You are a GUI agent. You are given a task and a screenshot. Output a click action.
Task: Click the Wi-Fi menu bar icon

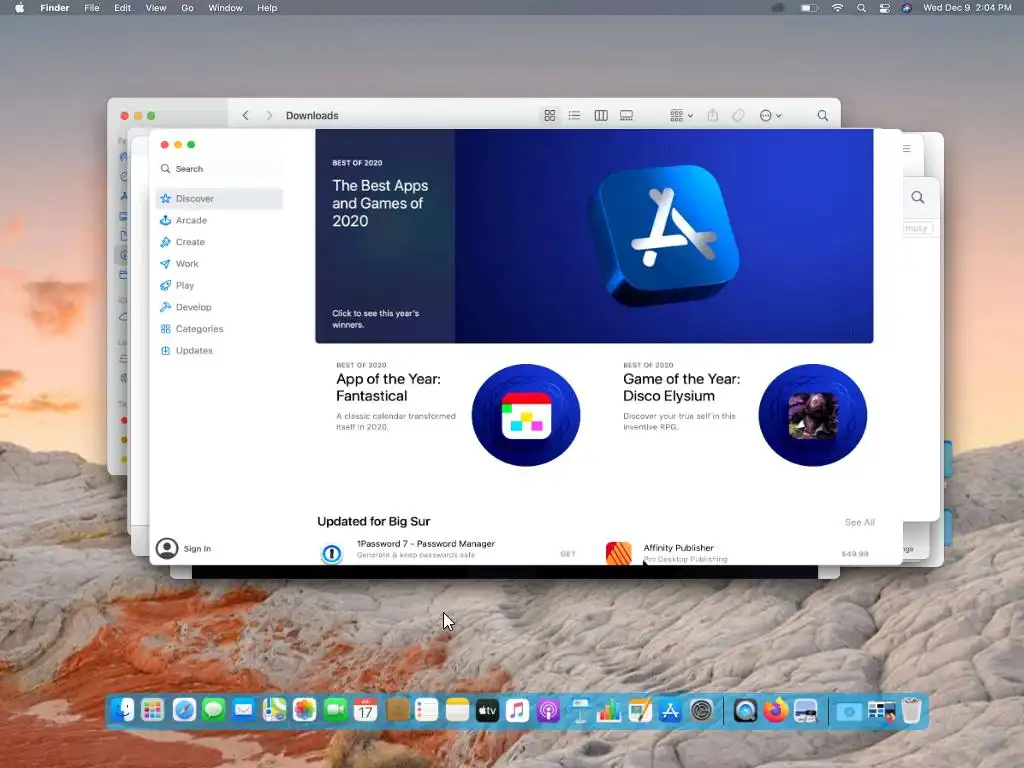pyautogui.click(x=837, y=8)
